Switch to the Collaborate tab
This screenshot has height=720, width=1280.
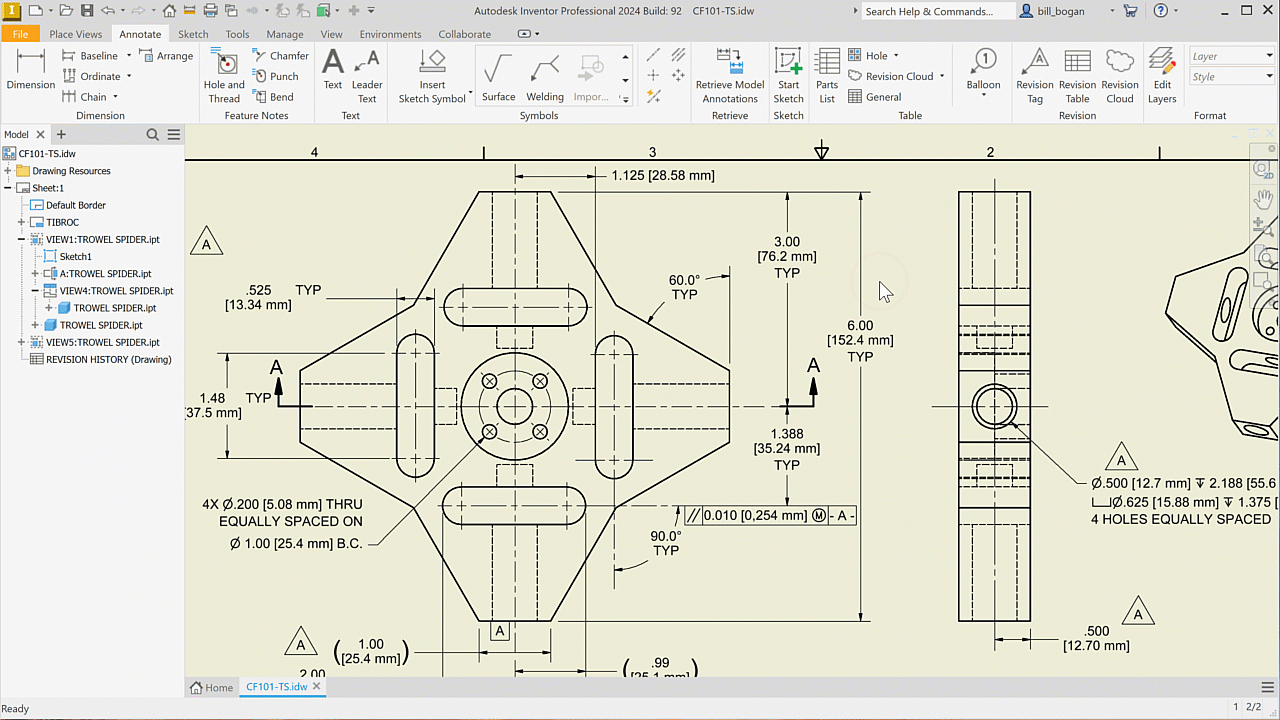[465, 34]
